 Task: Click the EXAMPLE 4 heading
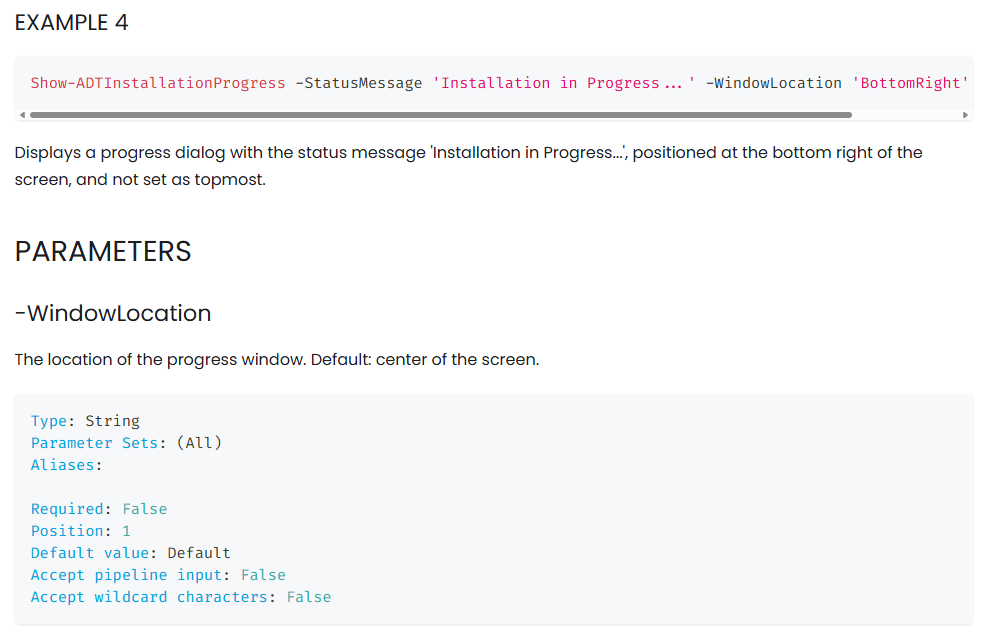(x=72, y=23)
